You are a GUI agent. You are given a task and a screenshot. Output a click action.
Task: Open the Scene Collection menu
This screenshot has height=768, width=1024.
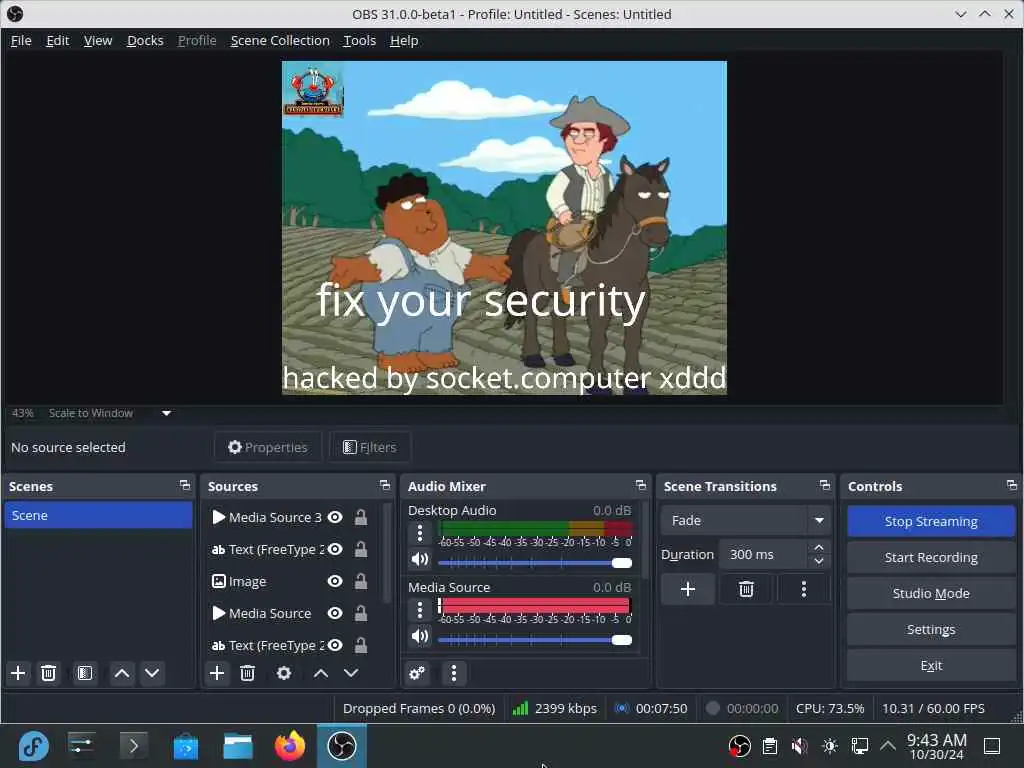tap(280, 40)
